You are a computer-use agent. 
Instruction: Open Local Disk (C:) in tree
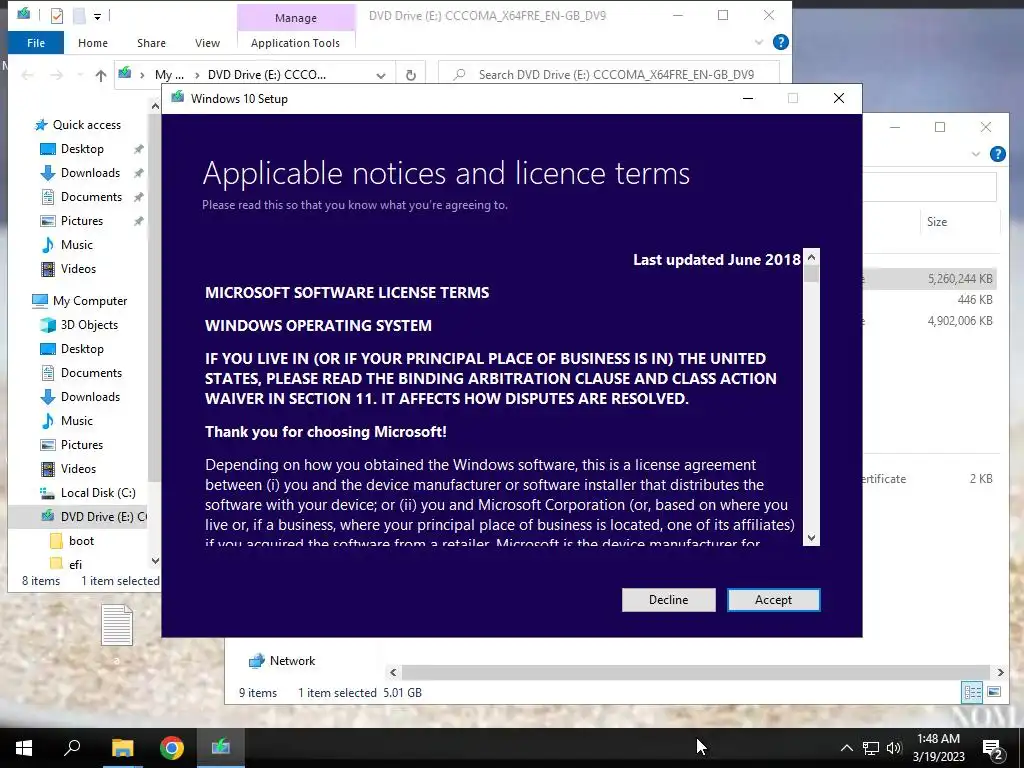[x=98, y=493]
